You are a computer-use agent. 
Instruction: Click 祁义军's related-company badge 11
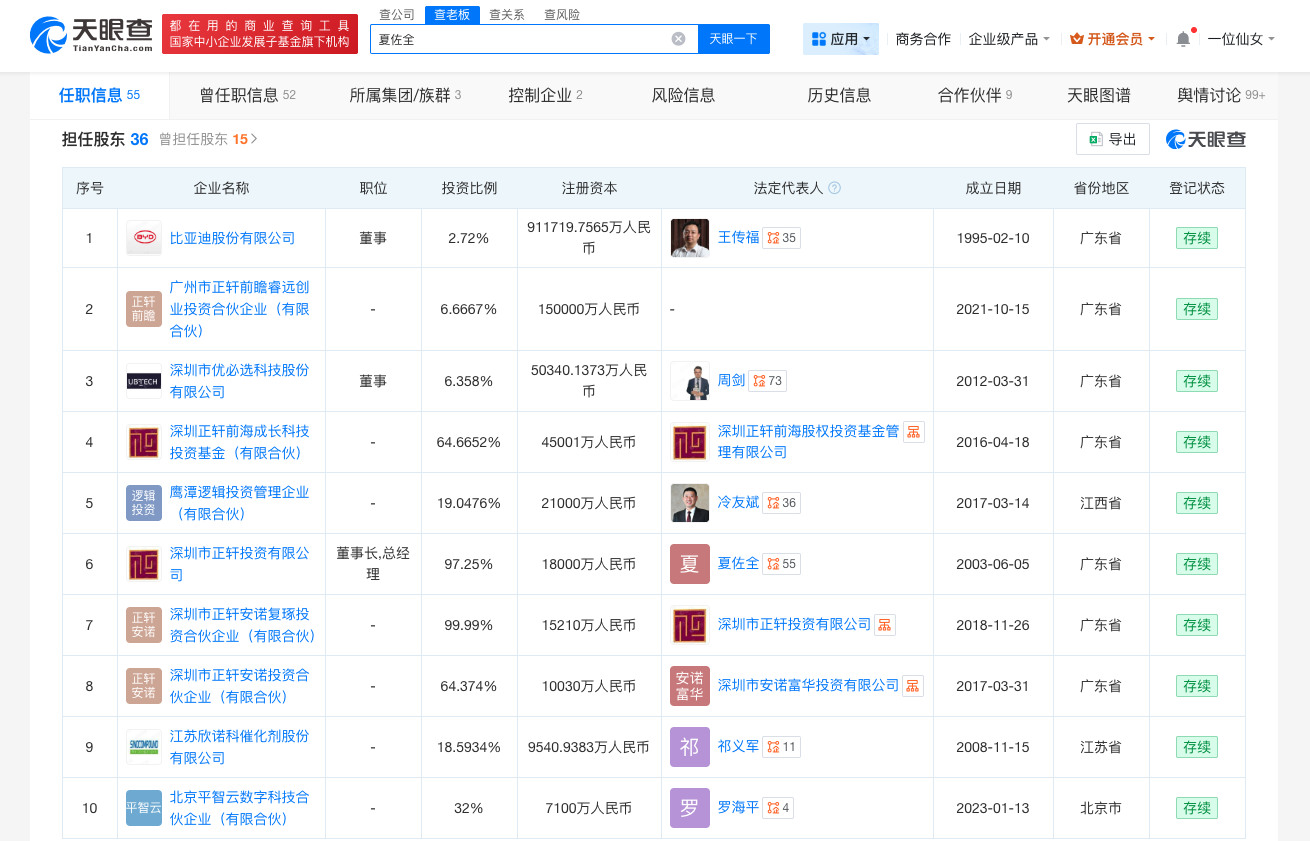click(781, 747)
